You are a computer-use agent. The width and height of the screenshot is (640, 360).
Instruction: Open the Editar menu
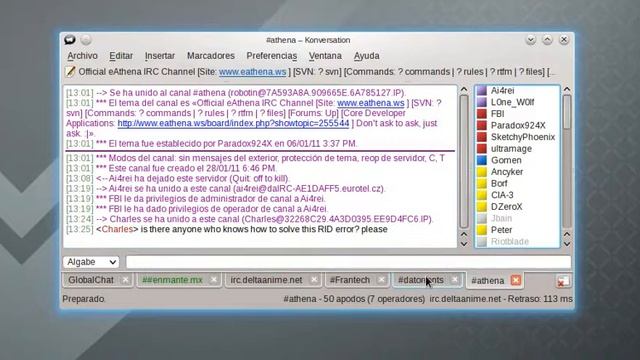click(x=121, y=56)
